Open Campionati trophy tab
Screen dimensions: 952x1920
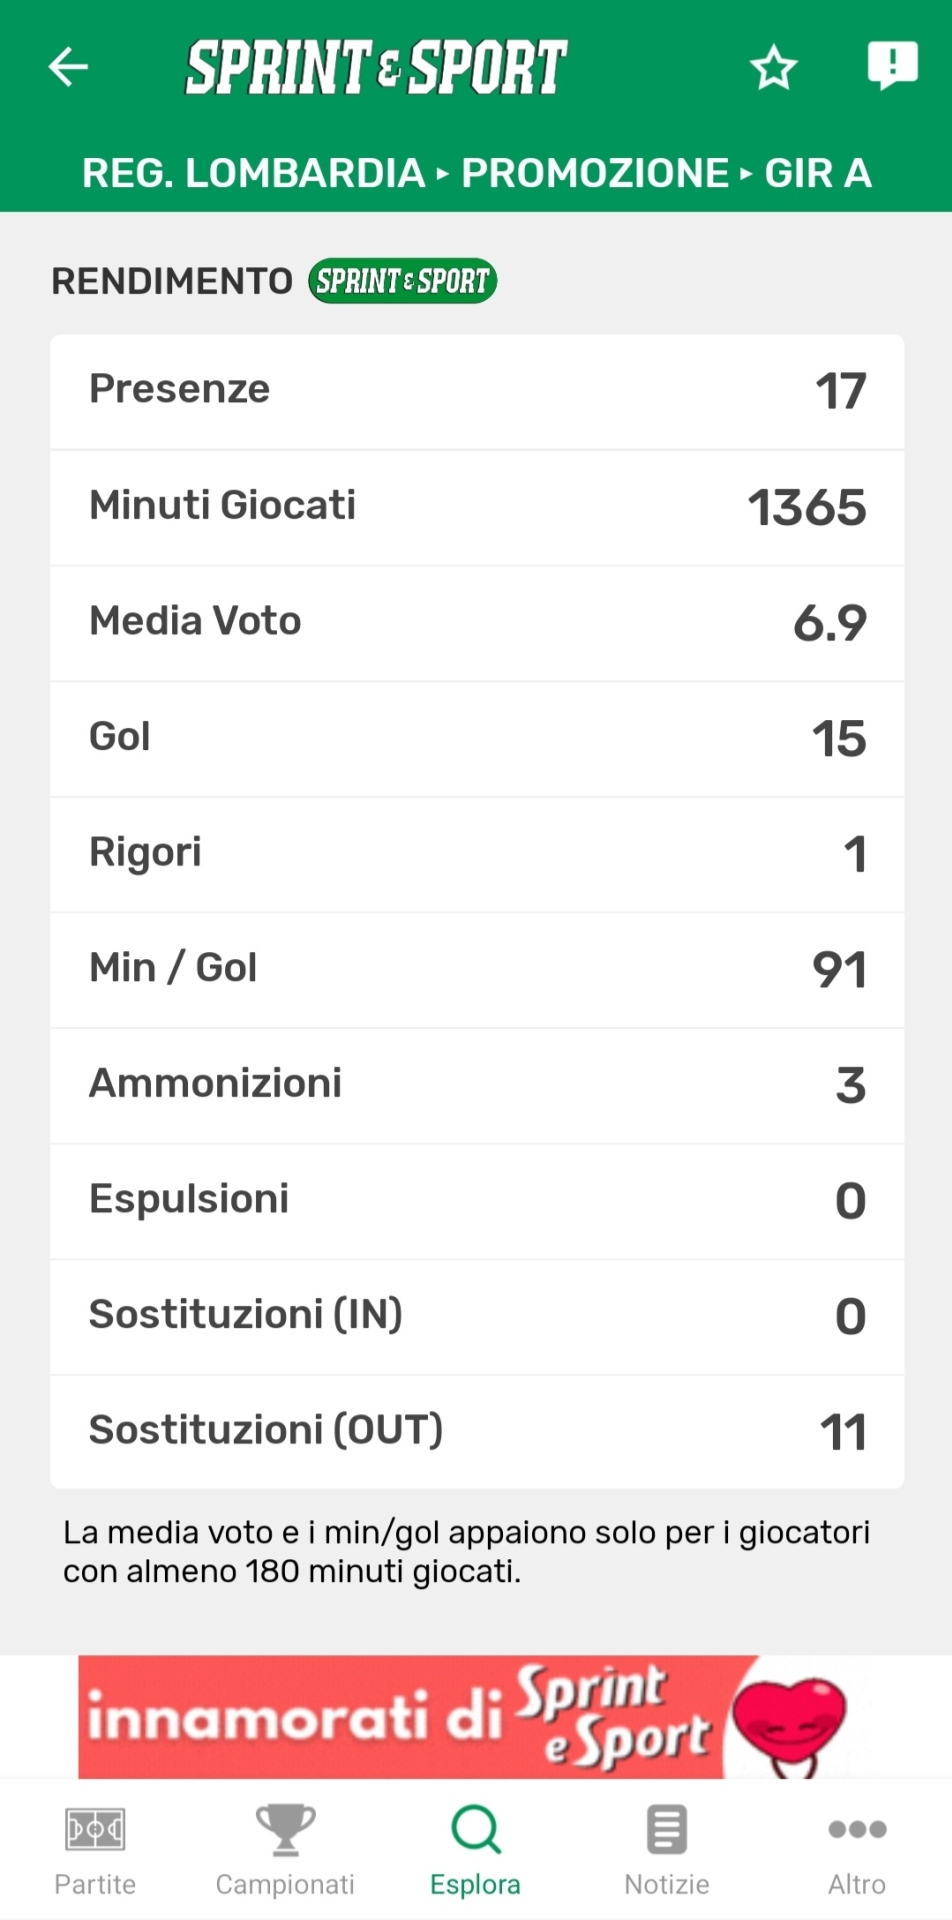point(285,1850)
